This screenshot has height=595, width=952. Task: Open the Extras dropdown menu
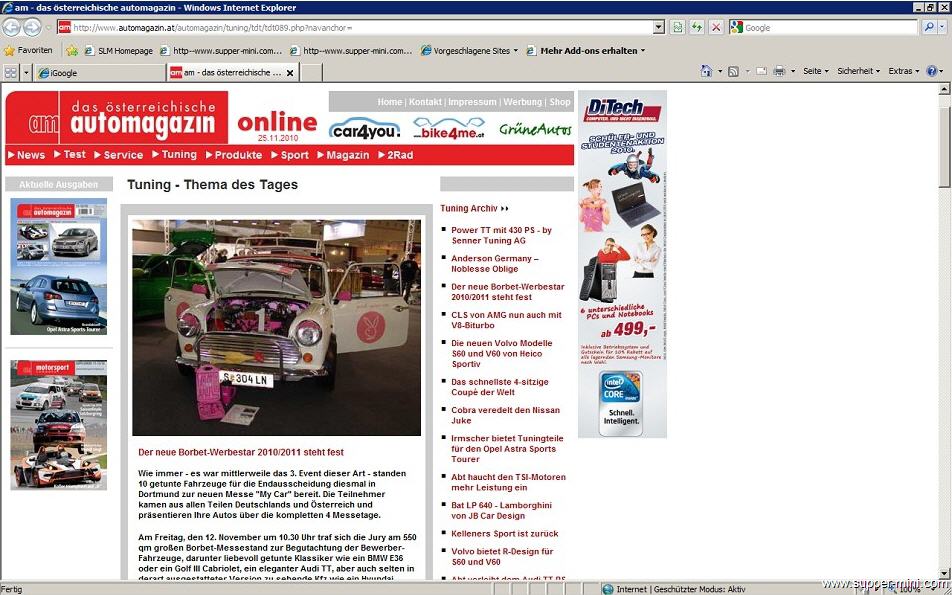pyautogui.click(x=904, y=72)
